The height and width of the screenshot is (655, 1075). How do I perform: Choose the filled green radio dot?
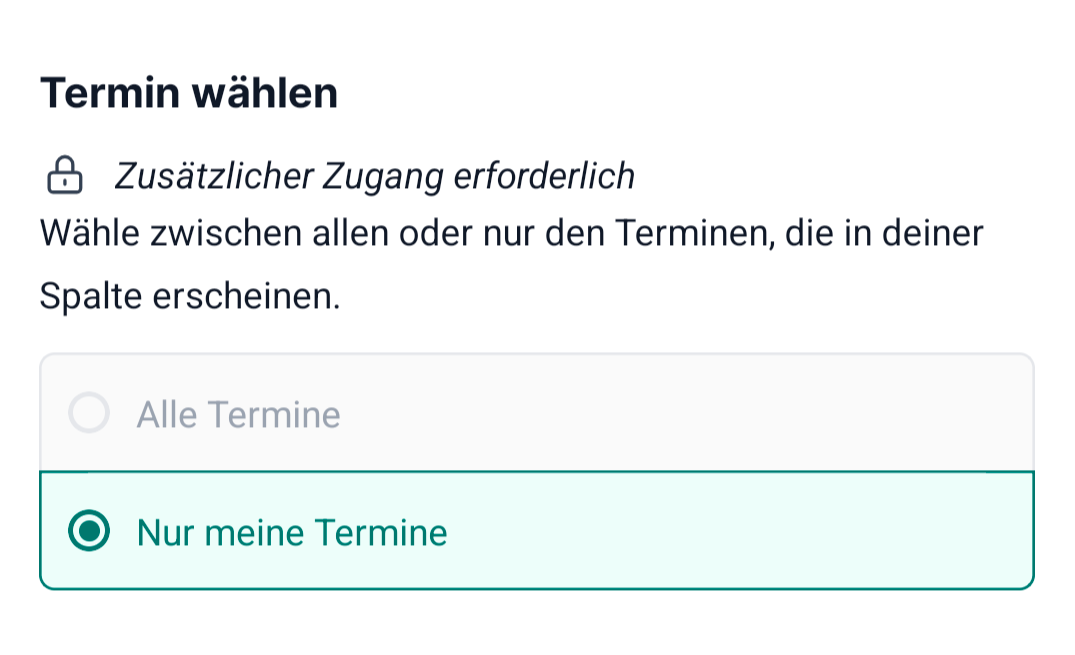(89, 531)
